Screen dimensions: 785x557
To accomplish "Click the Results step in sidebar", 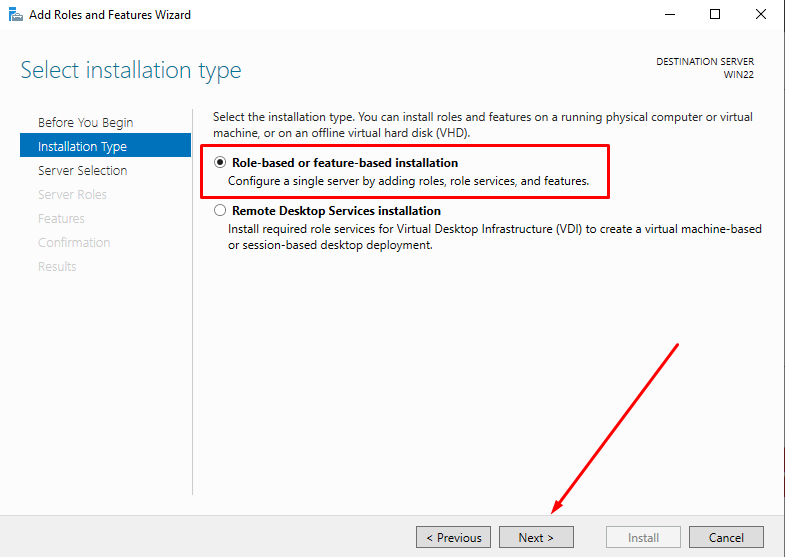I will 57,266.
